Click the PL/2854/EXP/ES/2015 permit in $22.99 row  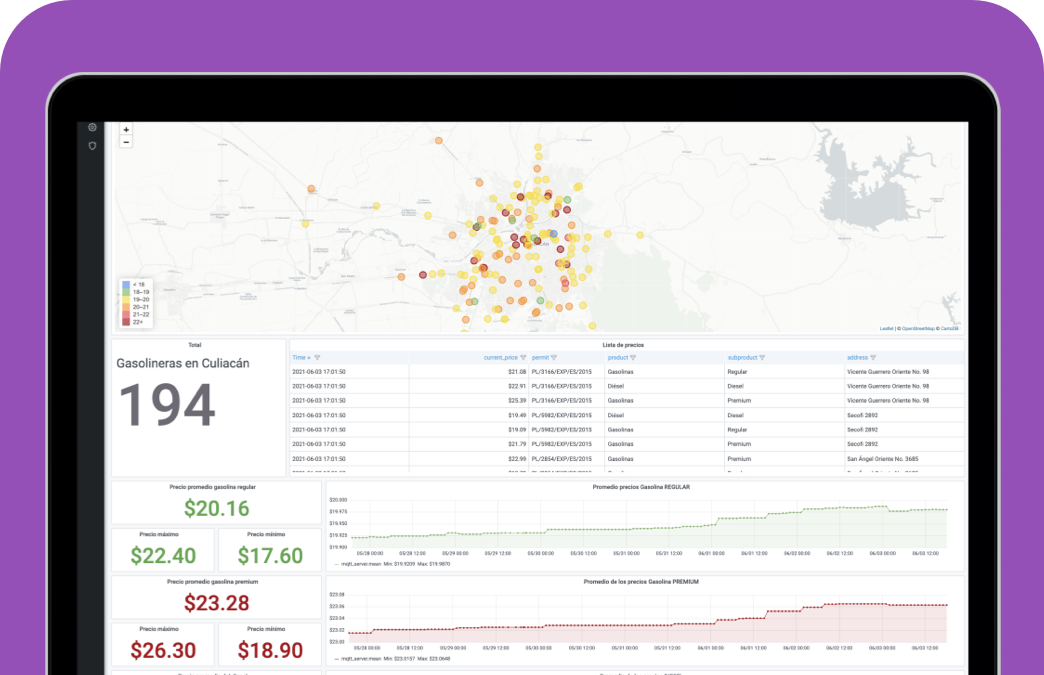pyautogui.click(x=561, y=459)
